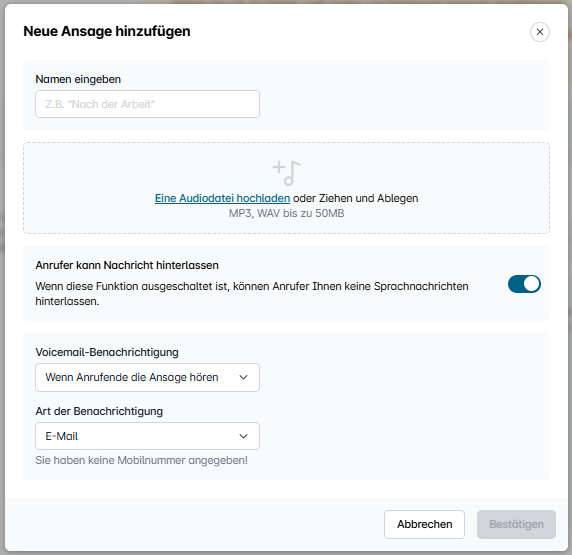Close the Neue Ansage hinzufügen dialog
This screenshot has height=555, width=572.
tap(540, 32)
